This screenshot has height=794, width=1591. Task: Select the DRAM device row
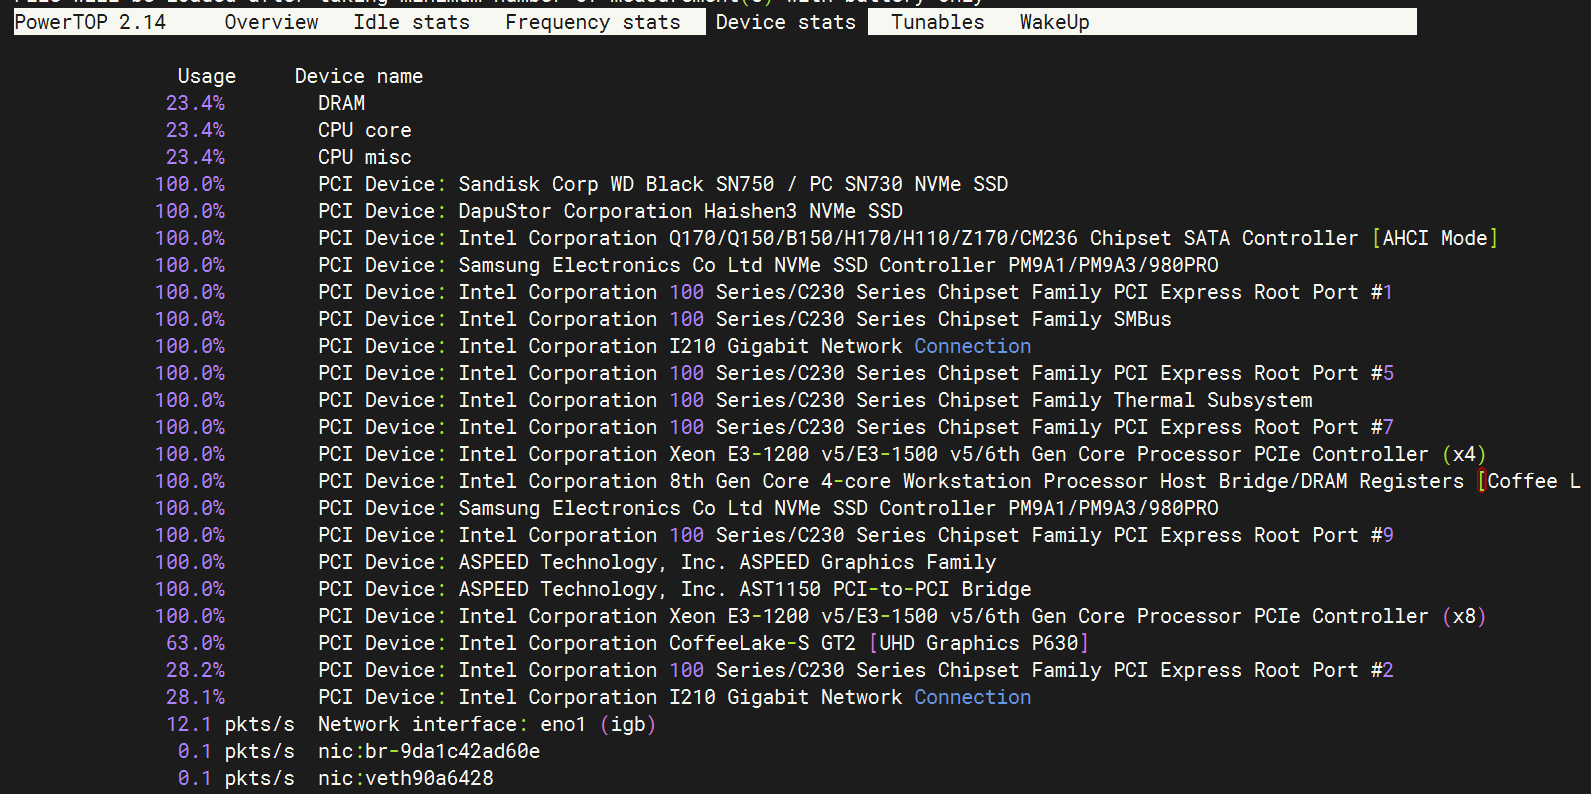tap(341, 103)
